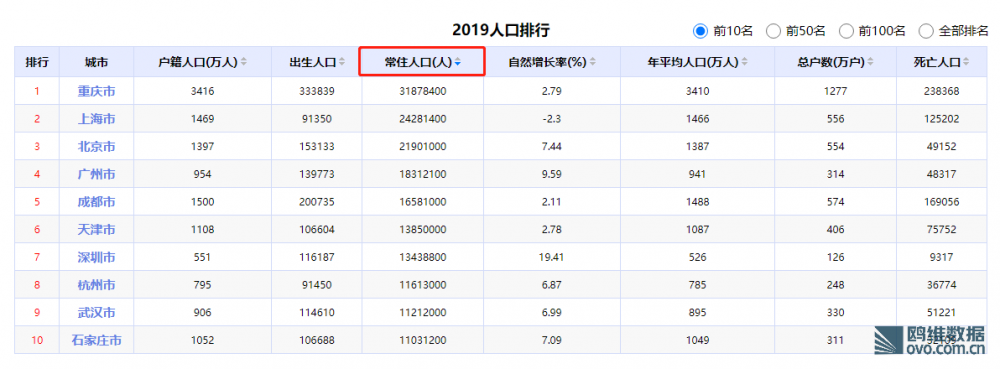Open the 重庆市 city link
This screenshot has width=1000, height=369.
point(96,91)
